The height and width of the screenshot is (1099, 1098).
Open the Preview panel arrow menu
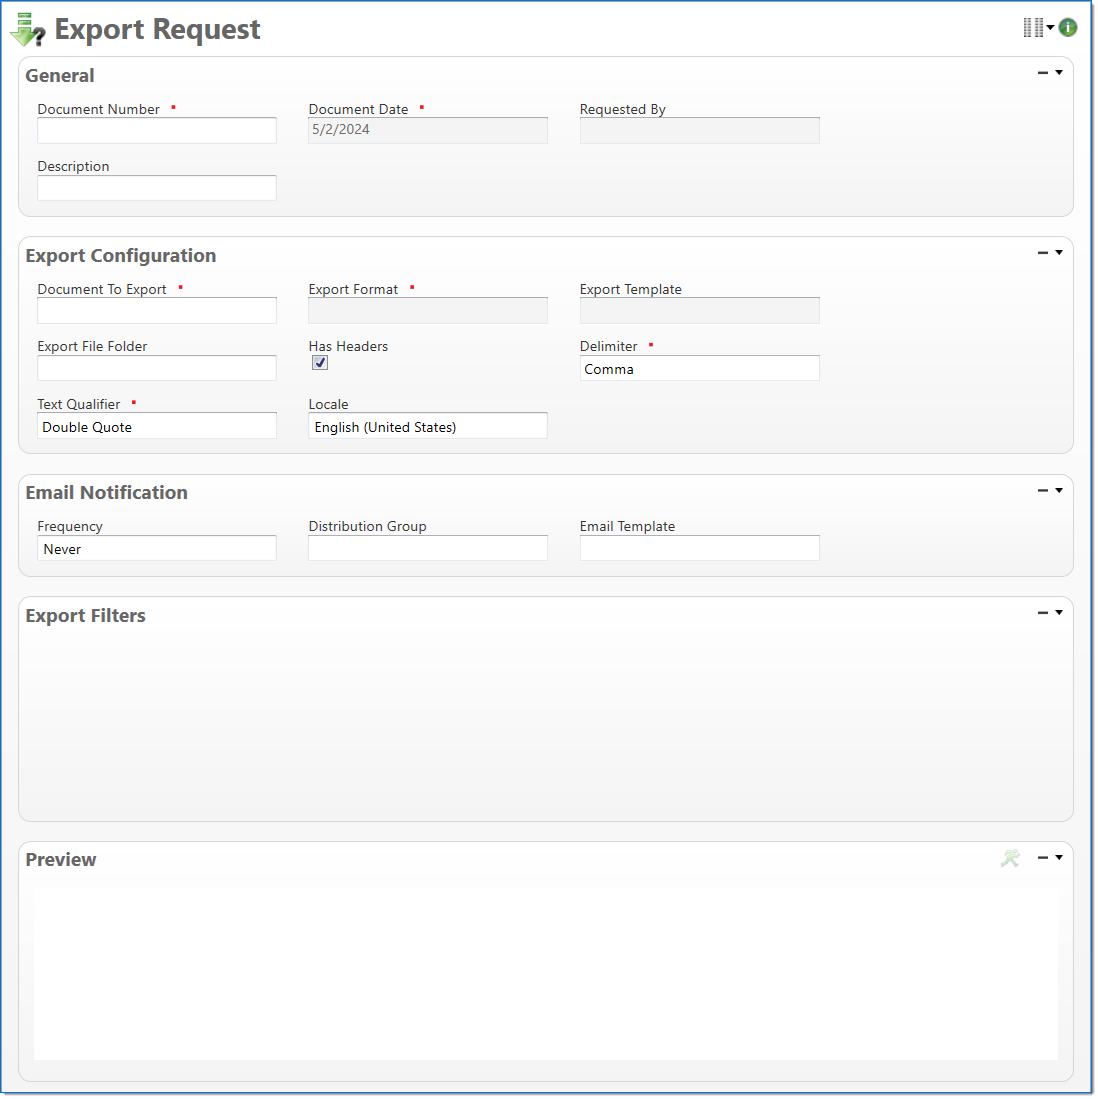[x=1059, y=858]
